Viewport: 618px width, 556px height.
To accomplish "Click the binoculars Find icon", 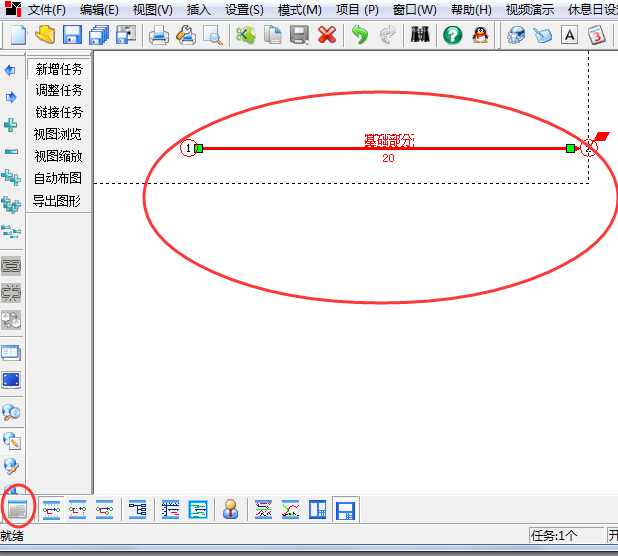I will (x=420, y=36).
